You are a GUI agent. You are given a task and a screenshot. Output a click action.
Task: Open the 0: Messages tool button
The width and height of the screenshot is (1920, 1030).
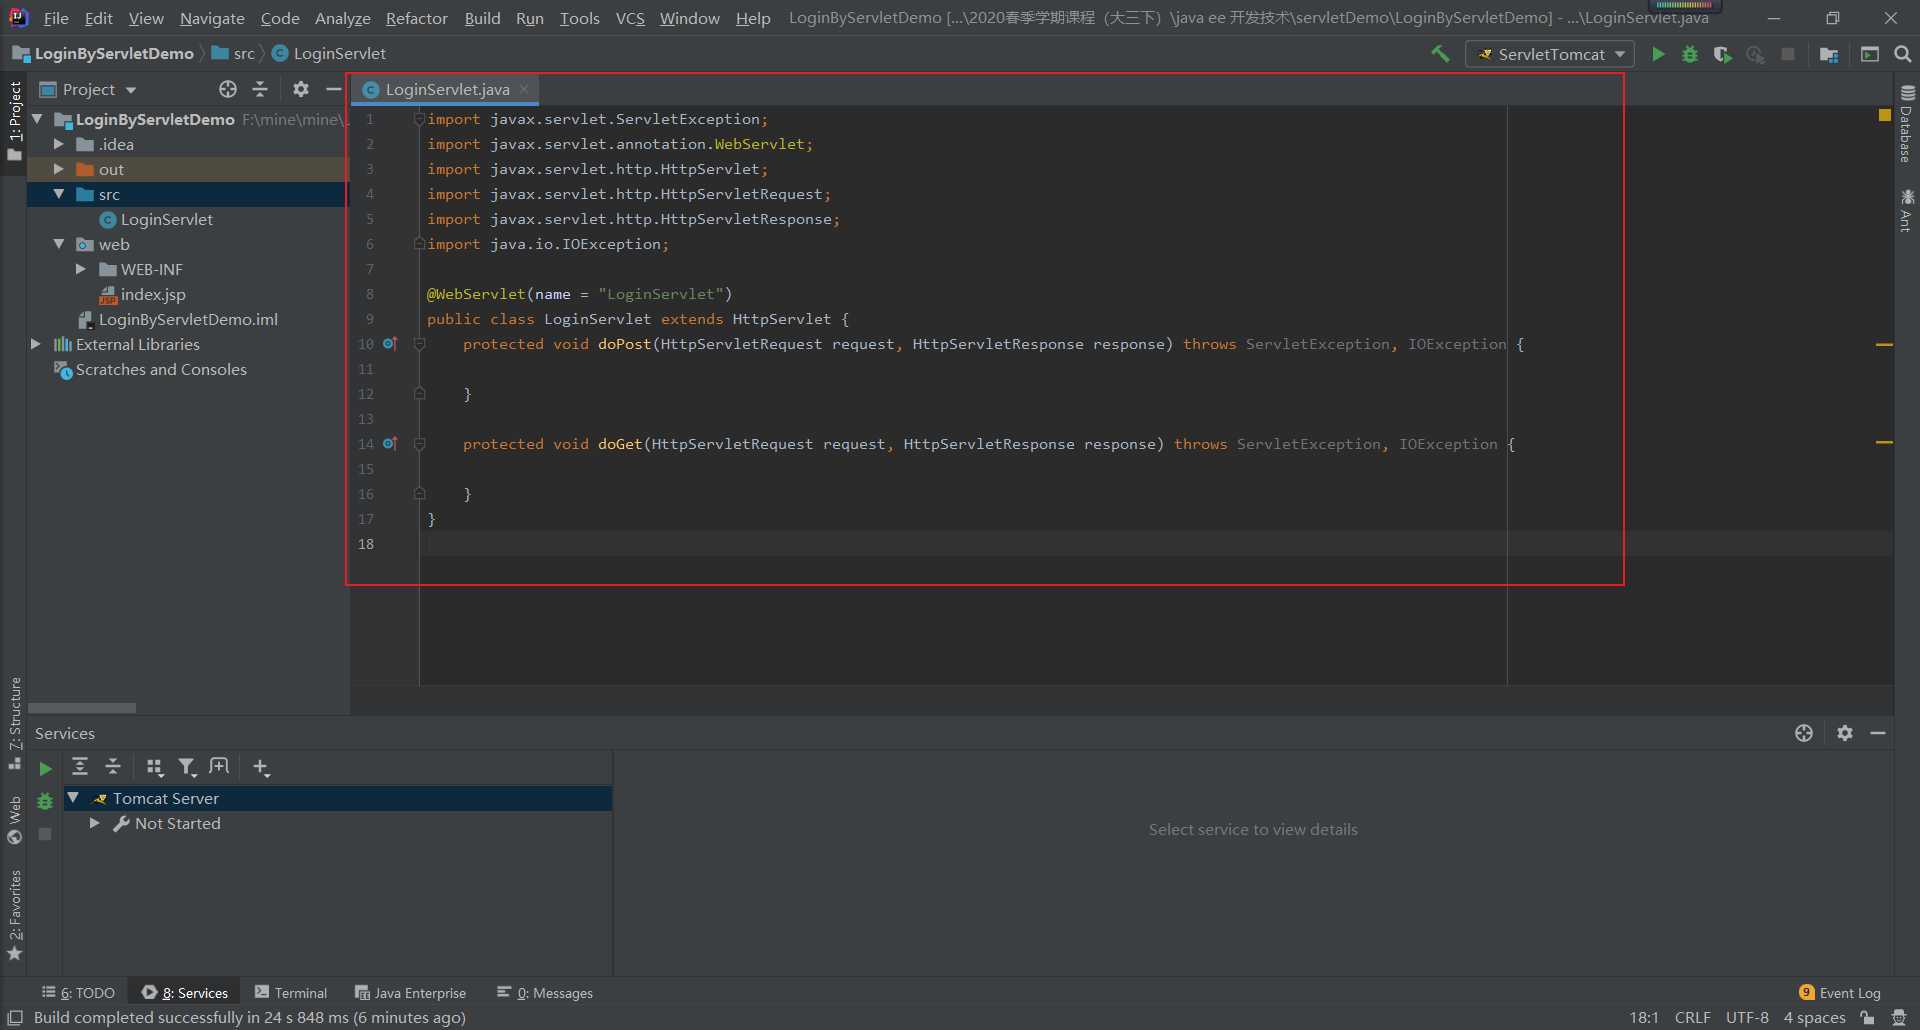pyautogui.click(x=545, y=993)
